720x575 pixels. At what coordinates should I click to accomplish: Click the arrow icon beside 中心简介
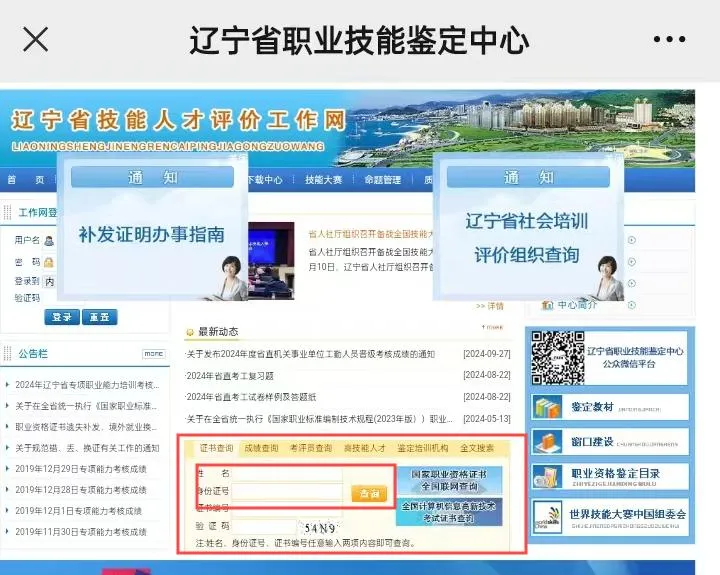pos(632,304)
